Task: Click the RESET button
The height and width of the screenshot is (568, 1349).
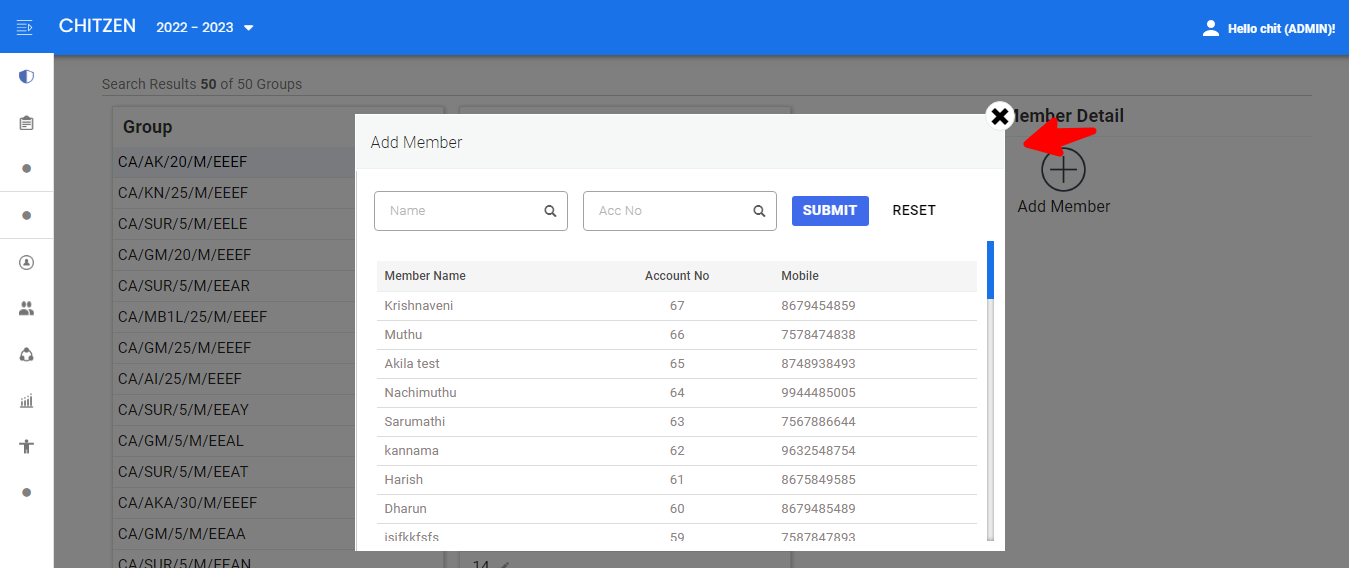Action: click(x=914, y=210)
